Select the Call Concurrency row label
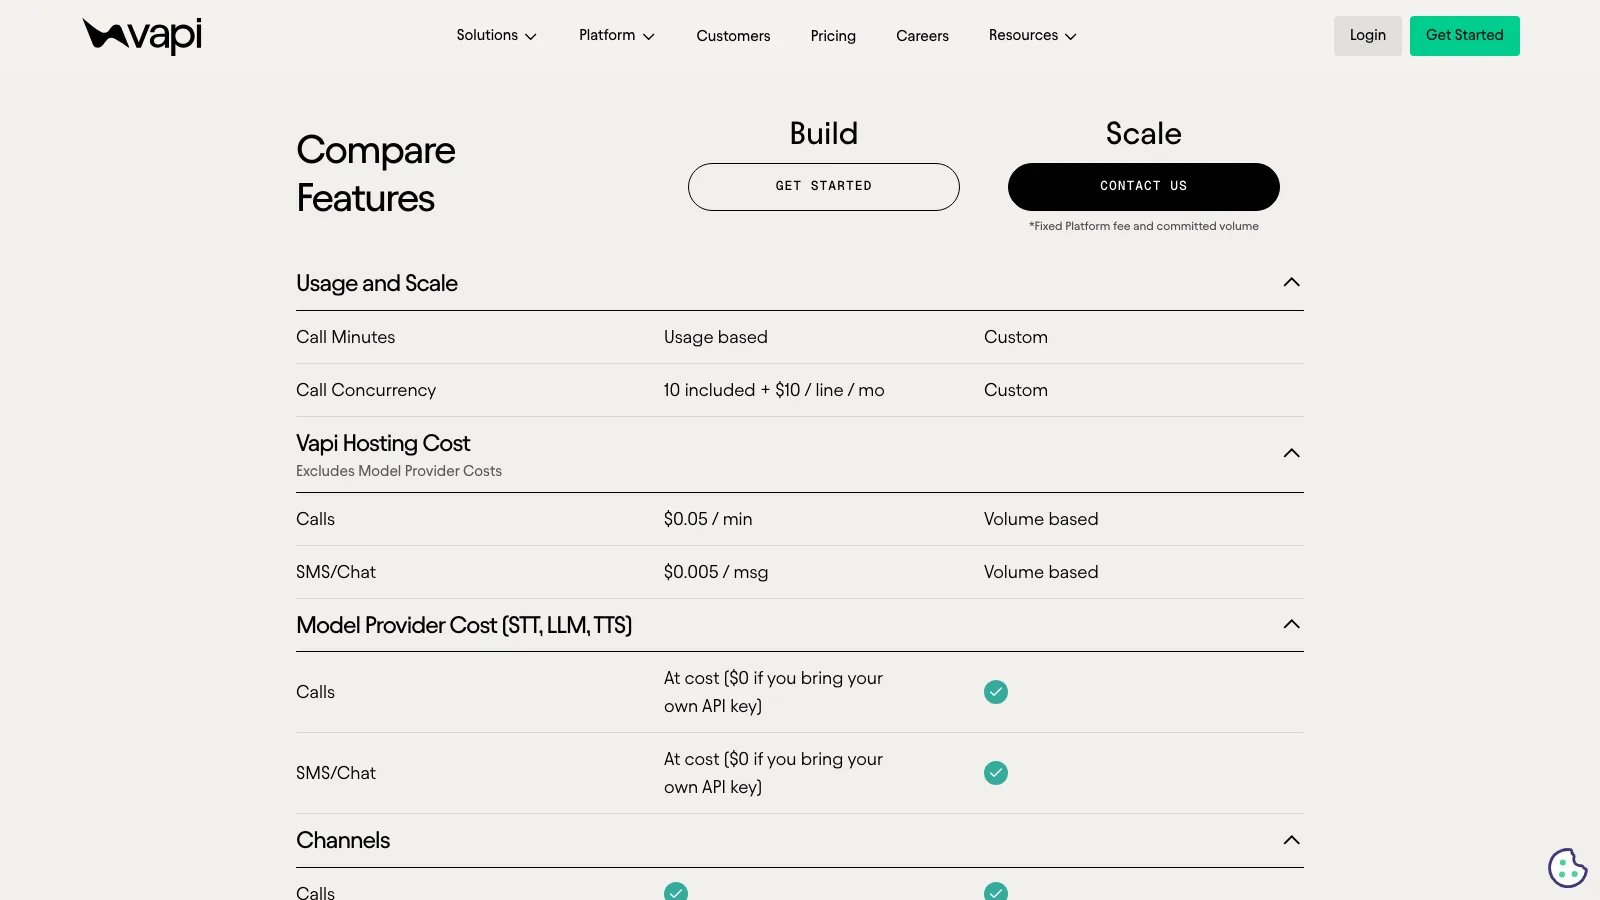This screenshot has width=1600, height=900. click(366, 390)
